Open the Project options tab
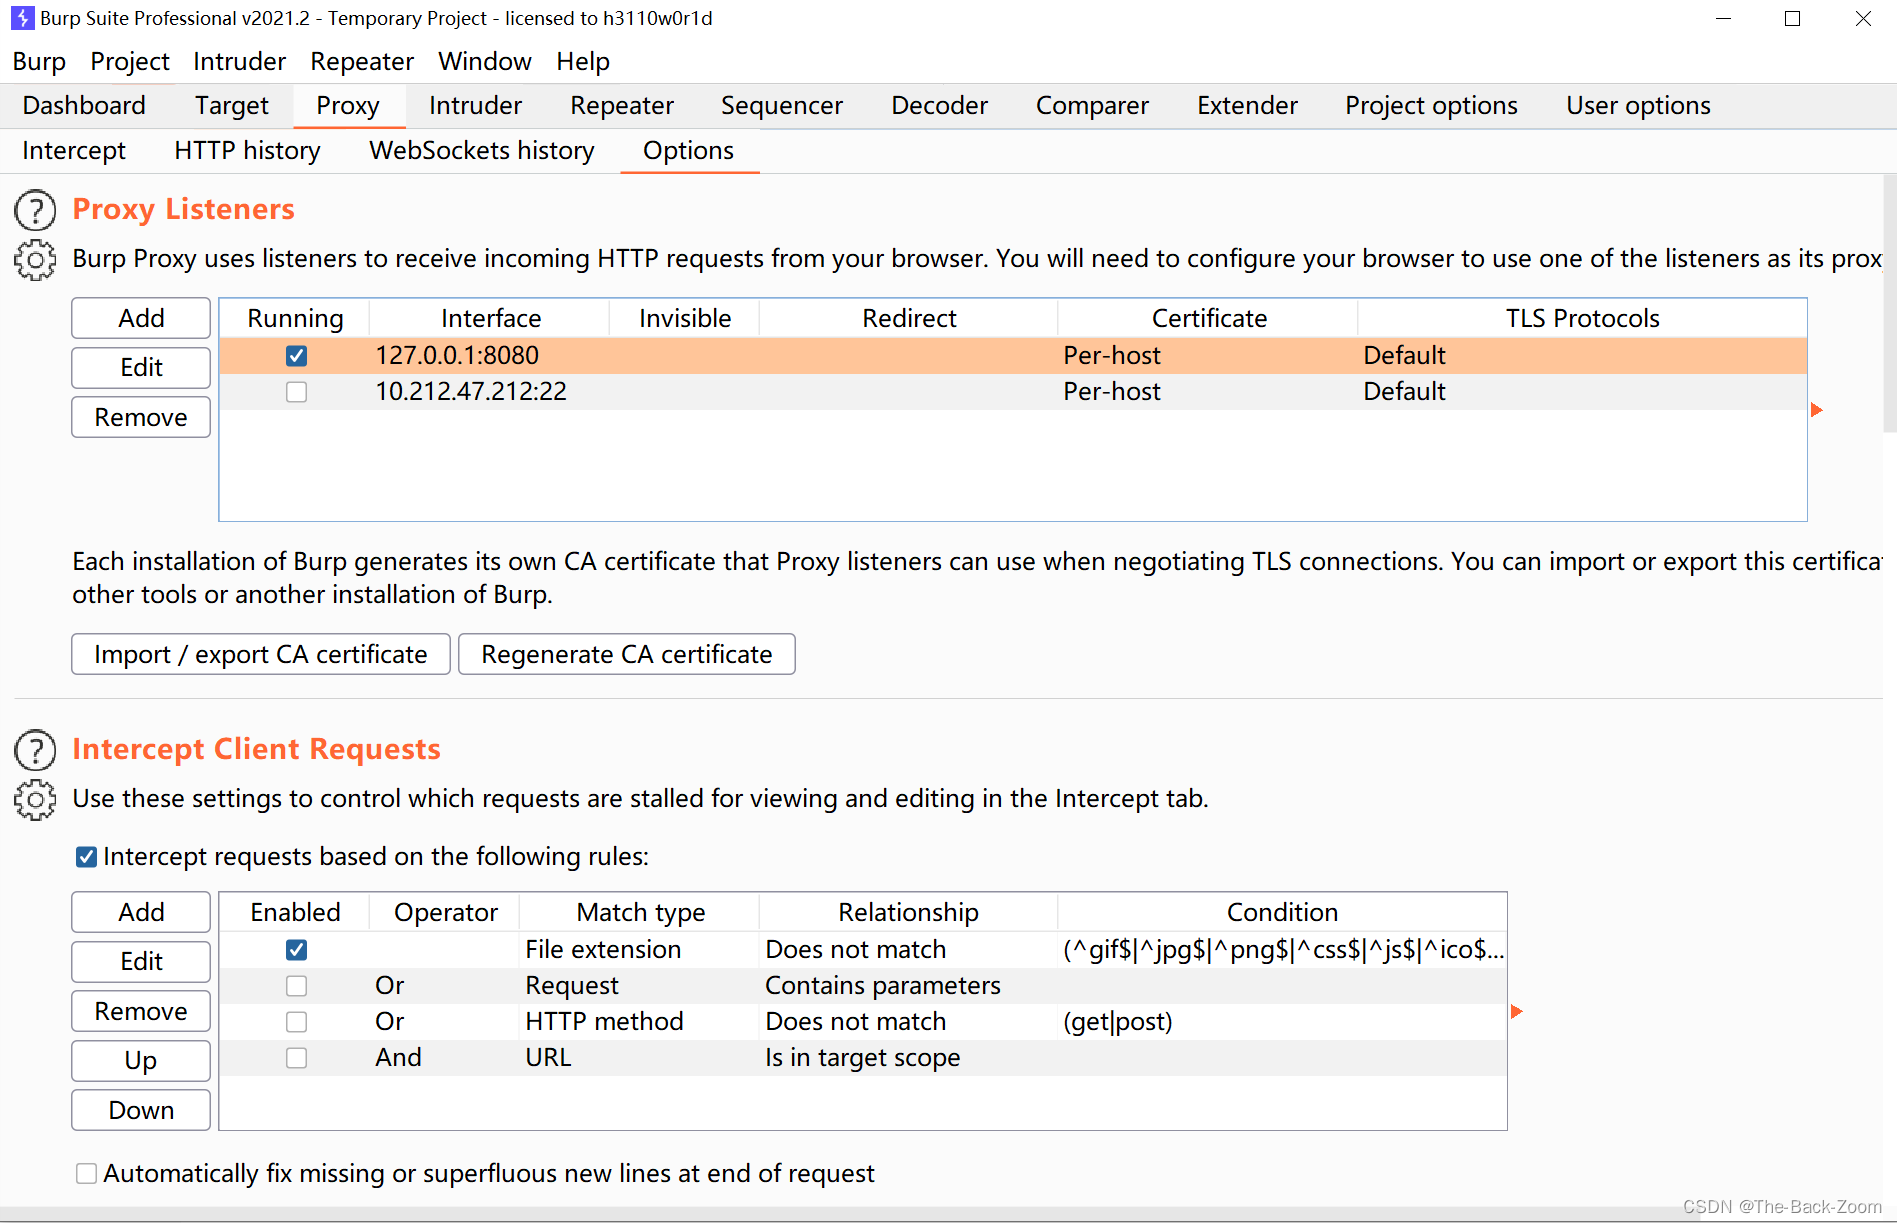The image size is (1897, 1223). (1431, 106)
